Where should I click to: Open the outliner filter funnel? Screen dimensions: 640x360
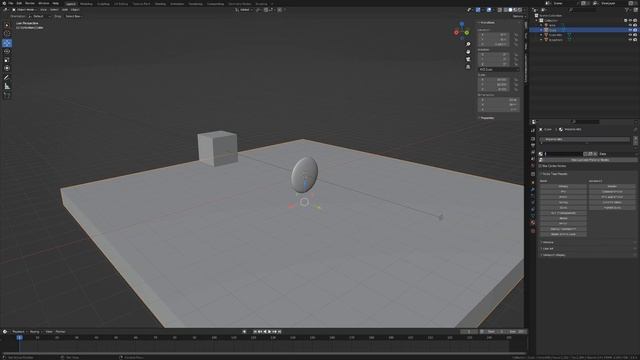point(627,10)
